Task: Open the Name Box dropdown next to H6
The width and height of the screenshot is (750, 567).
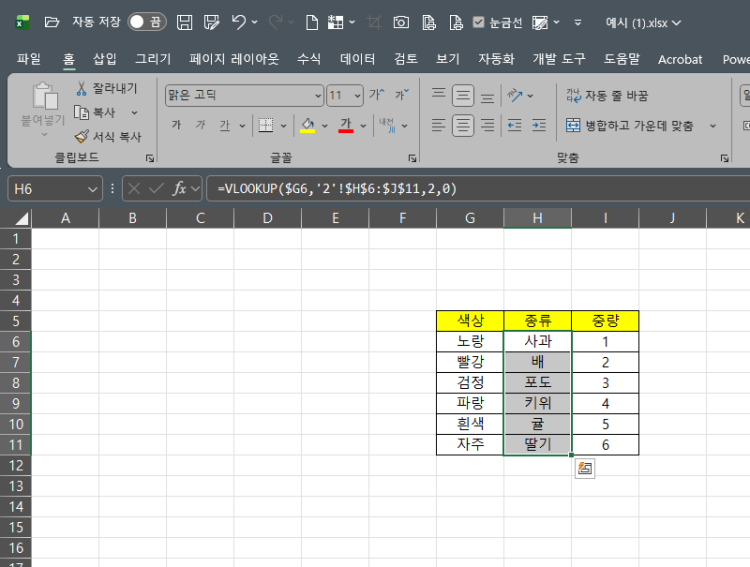Action: [x=93, y=188]
